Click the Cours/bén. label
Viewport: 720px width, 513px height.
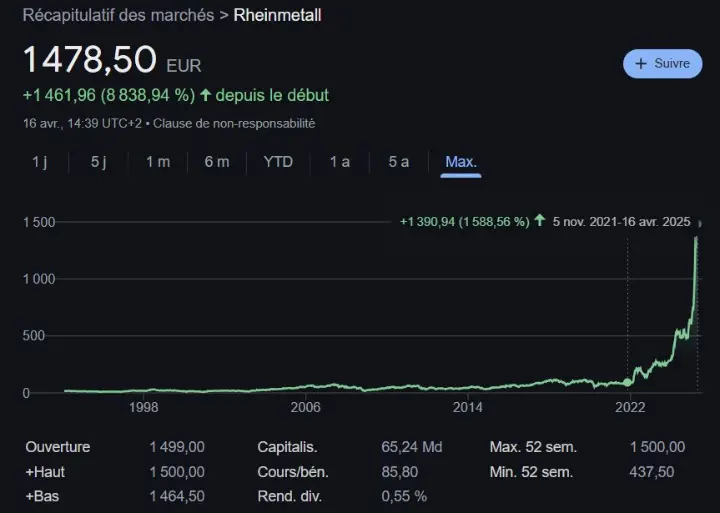coord(293,472)
